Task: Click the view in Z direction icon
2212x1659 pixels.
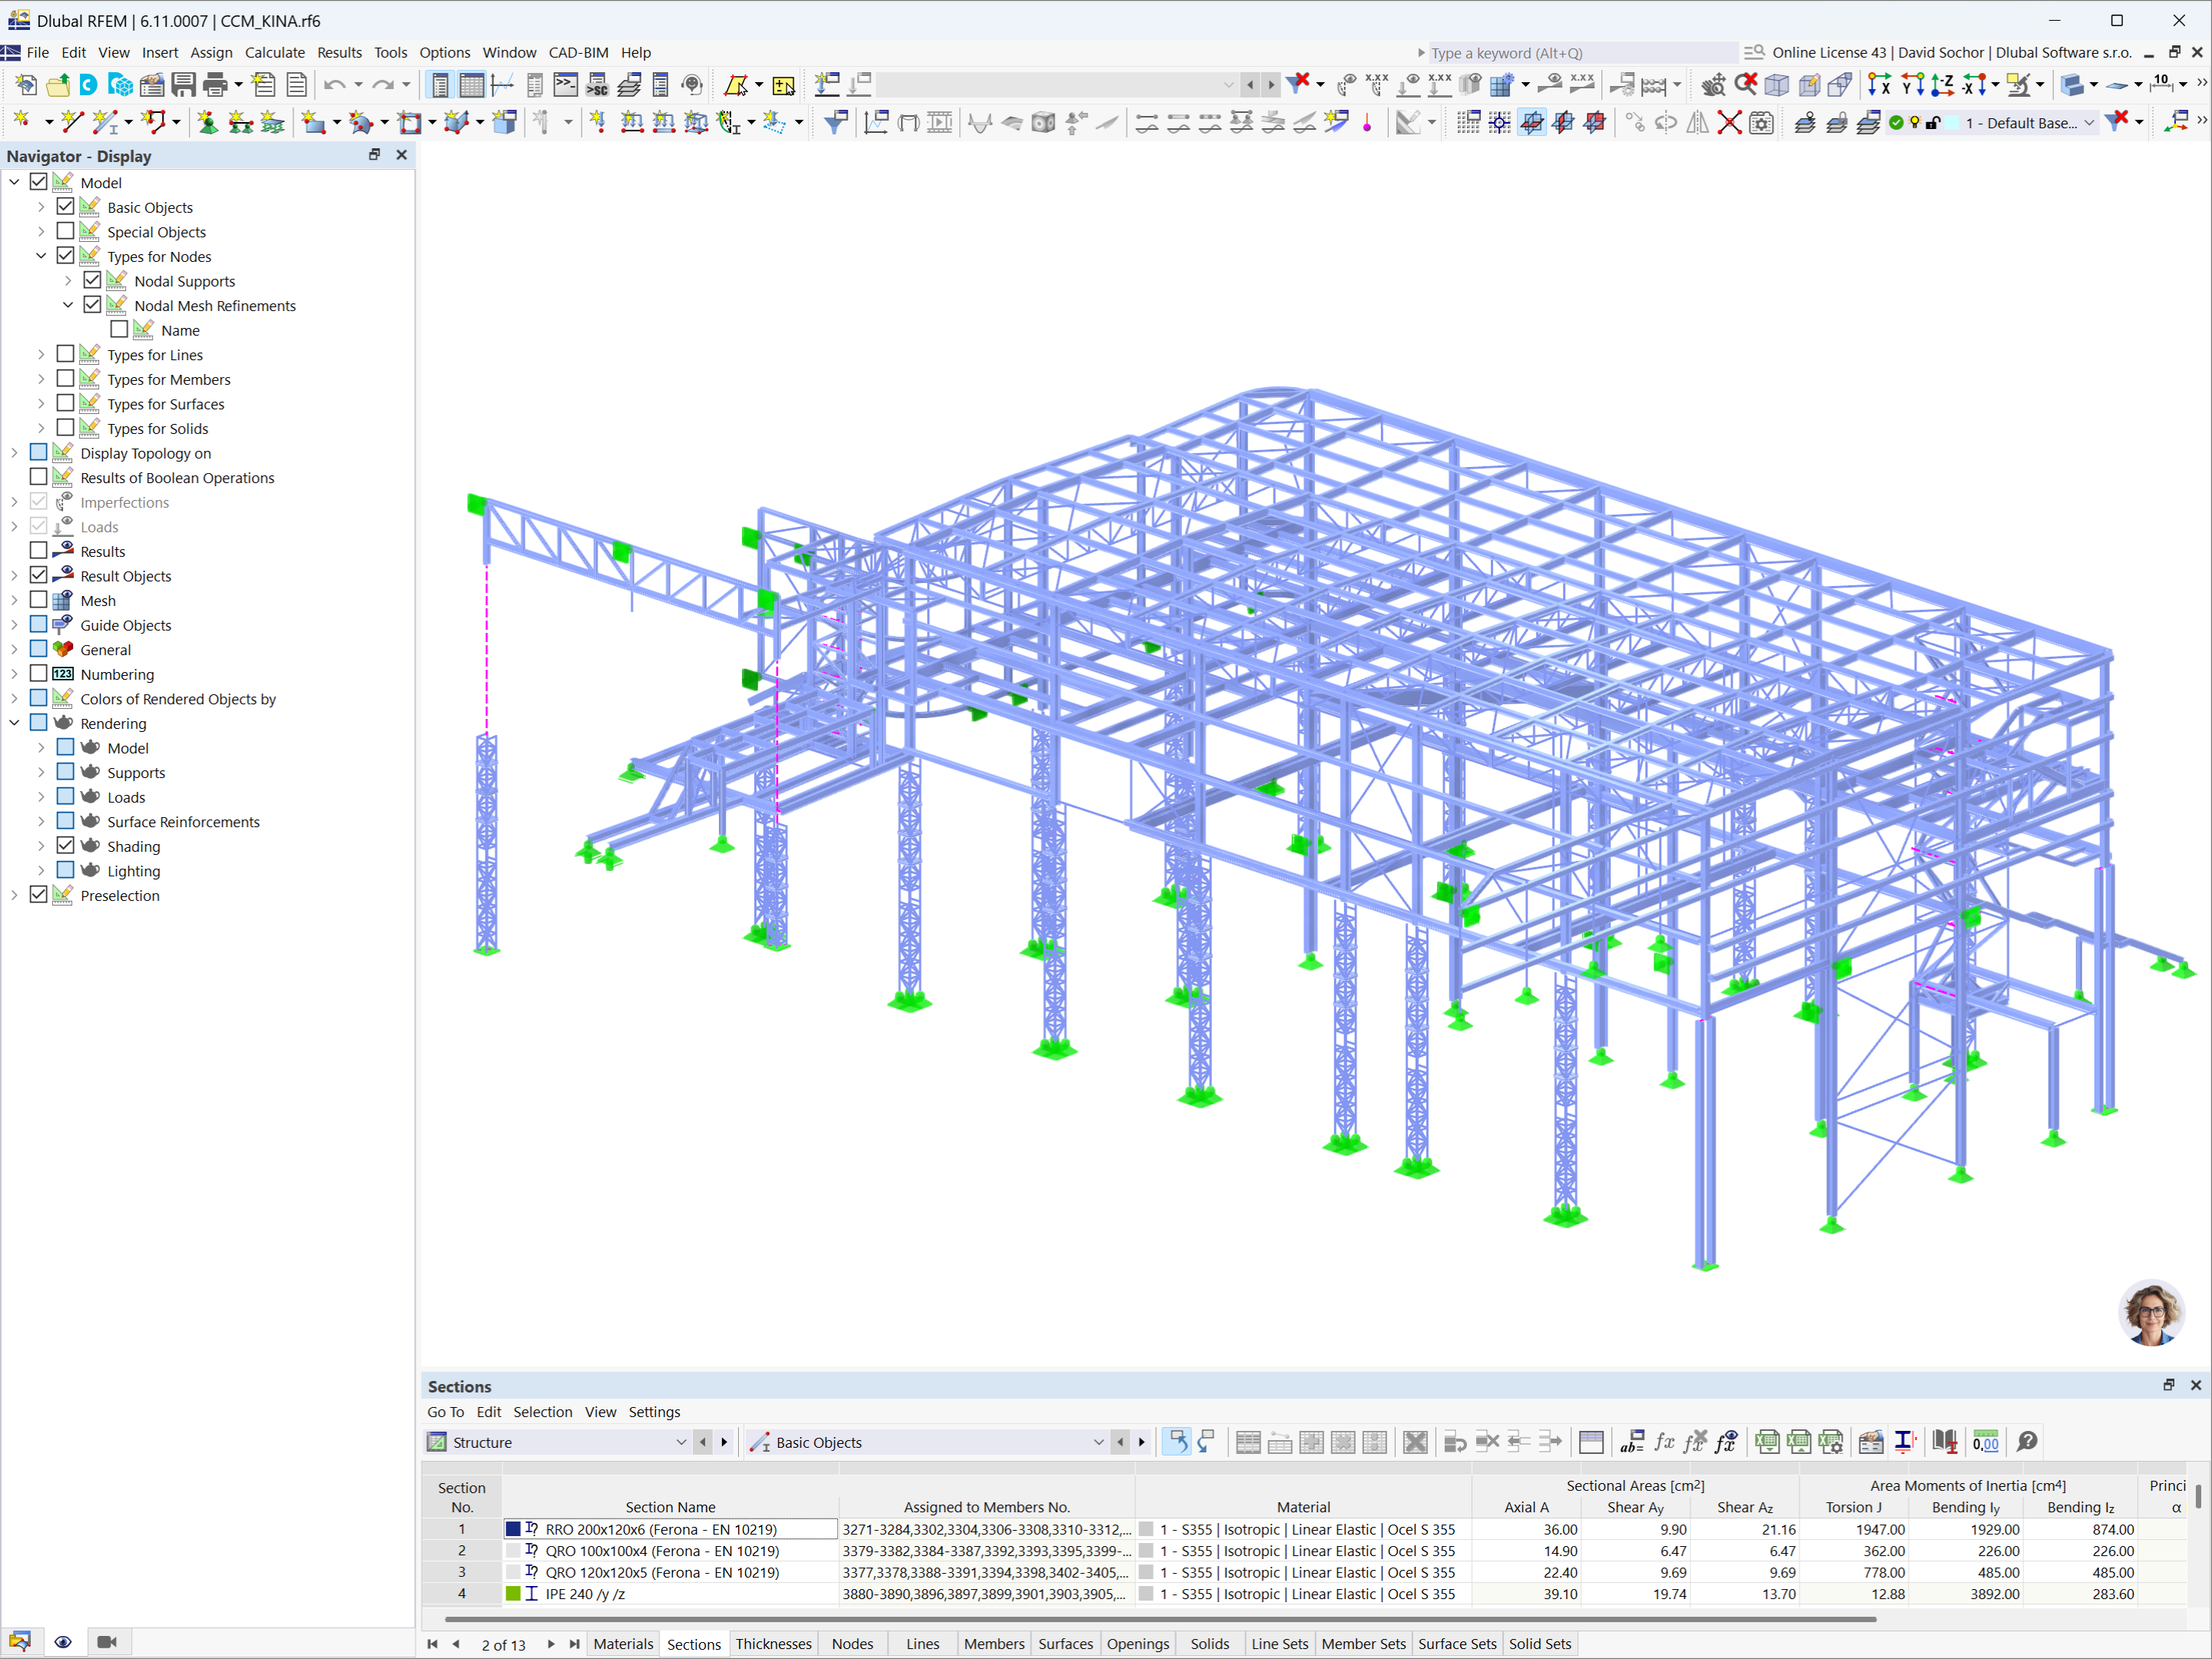Action: (x=1942, y=85)
